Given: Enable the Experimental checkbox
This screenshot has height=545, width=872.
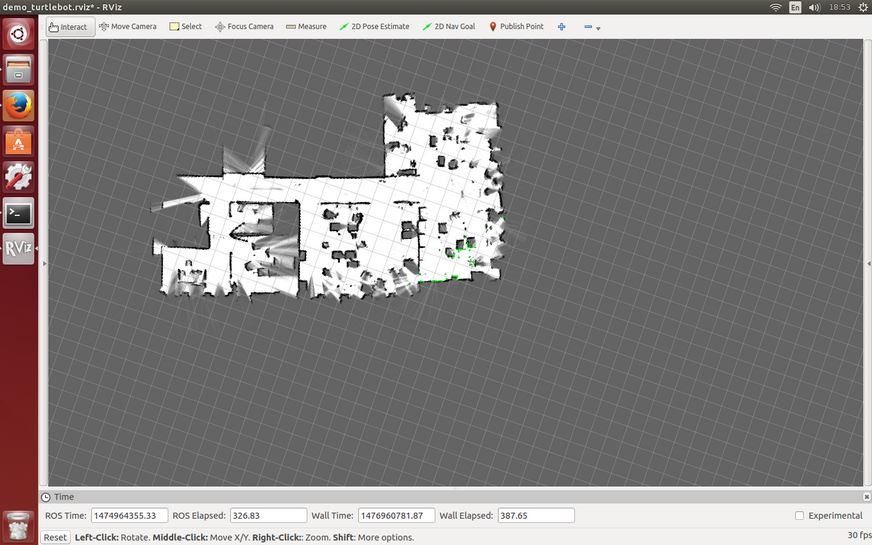Looking at the screenshot, I should (799, 516).
